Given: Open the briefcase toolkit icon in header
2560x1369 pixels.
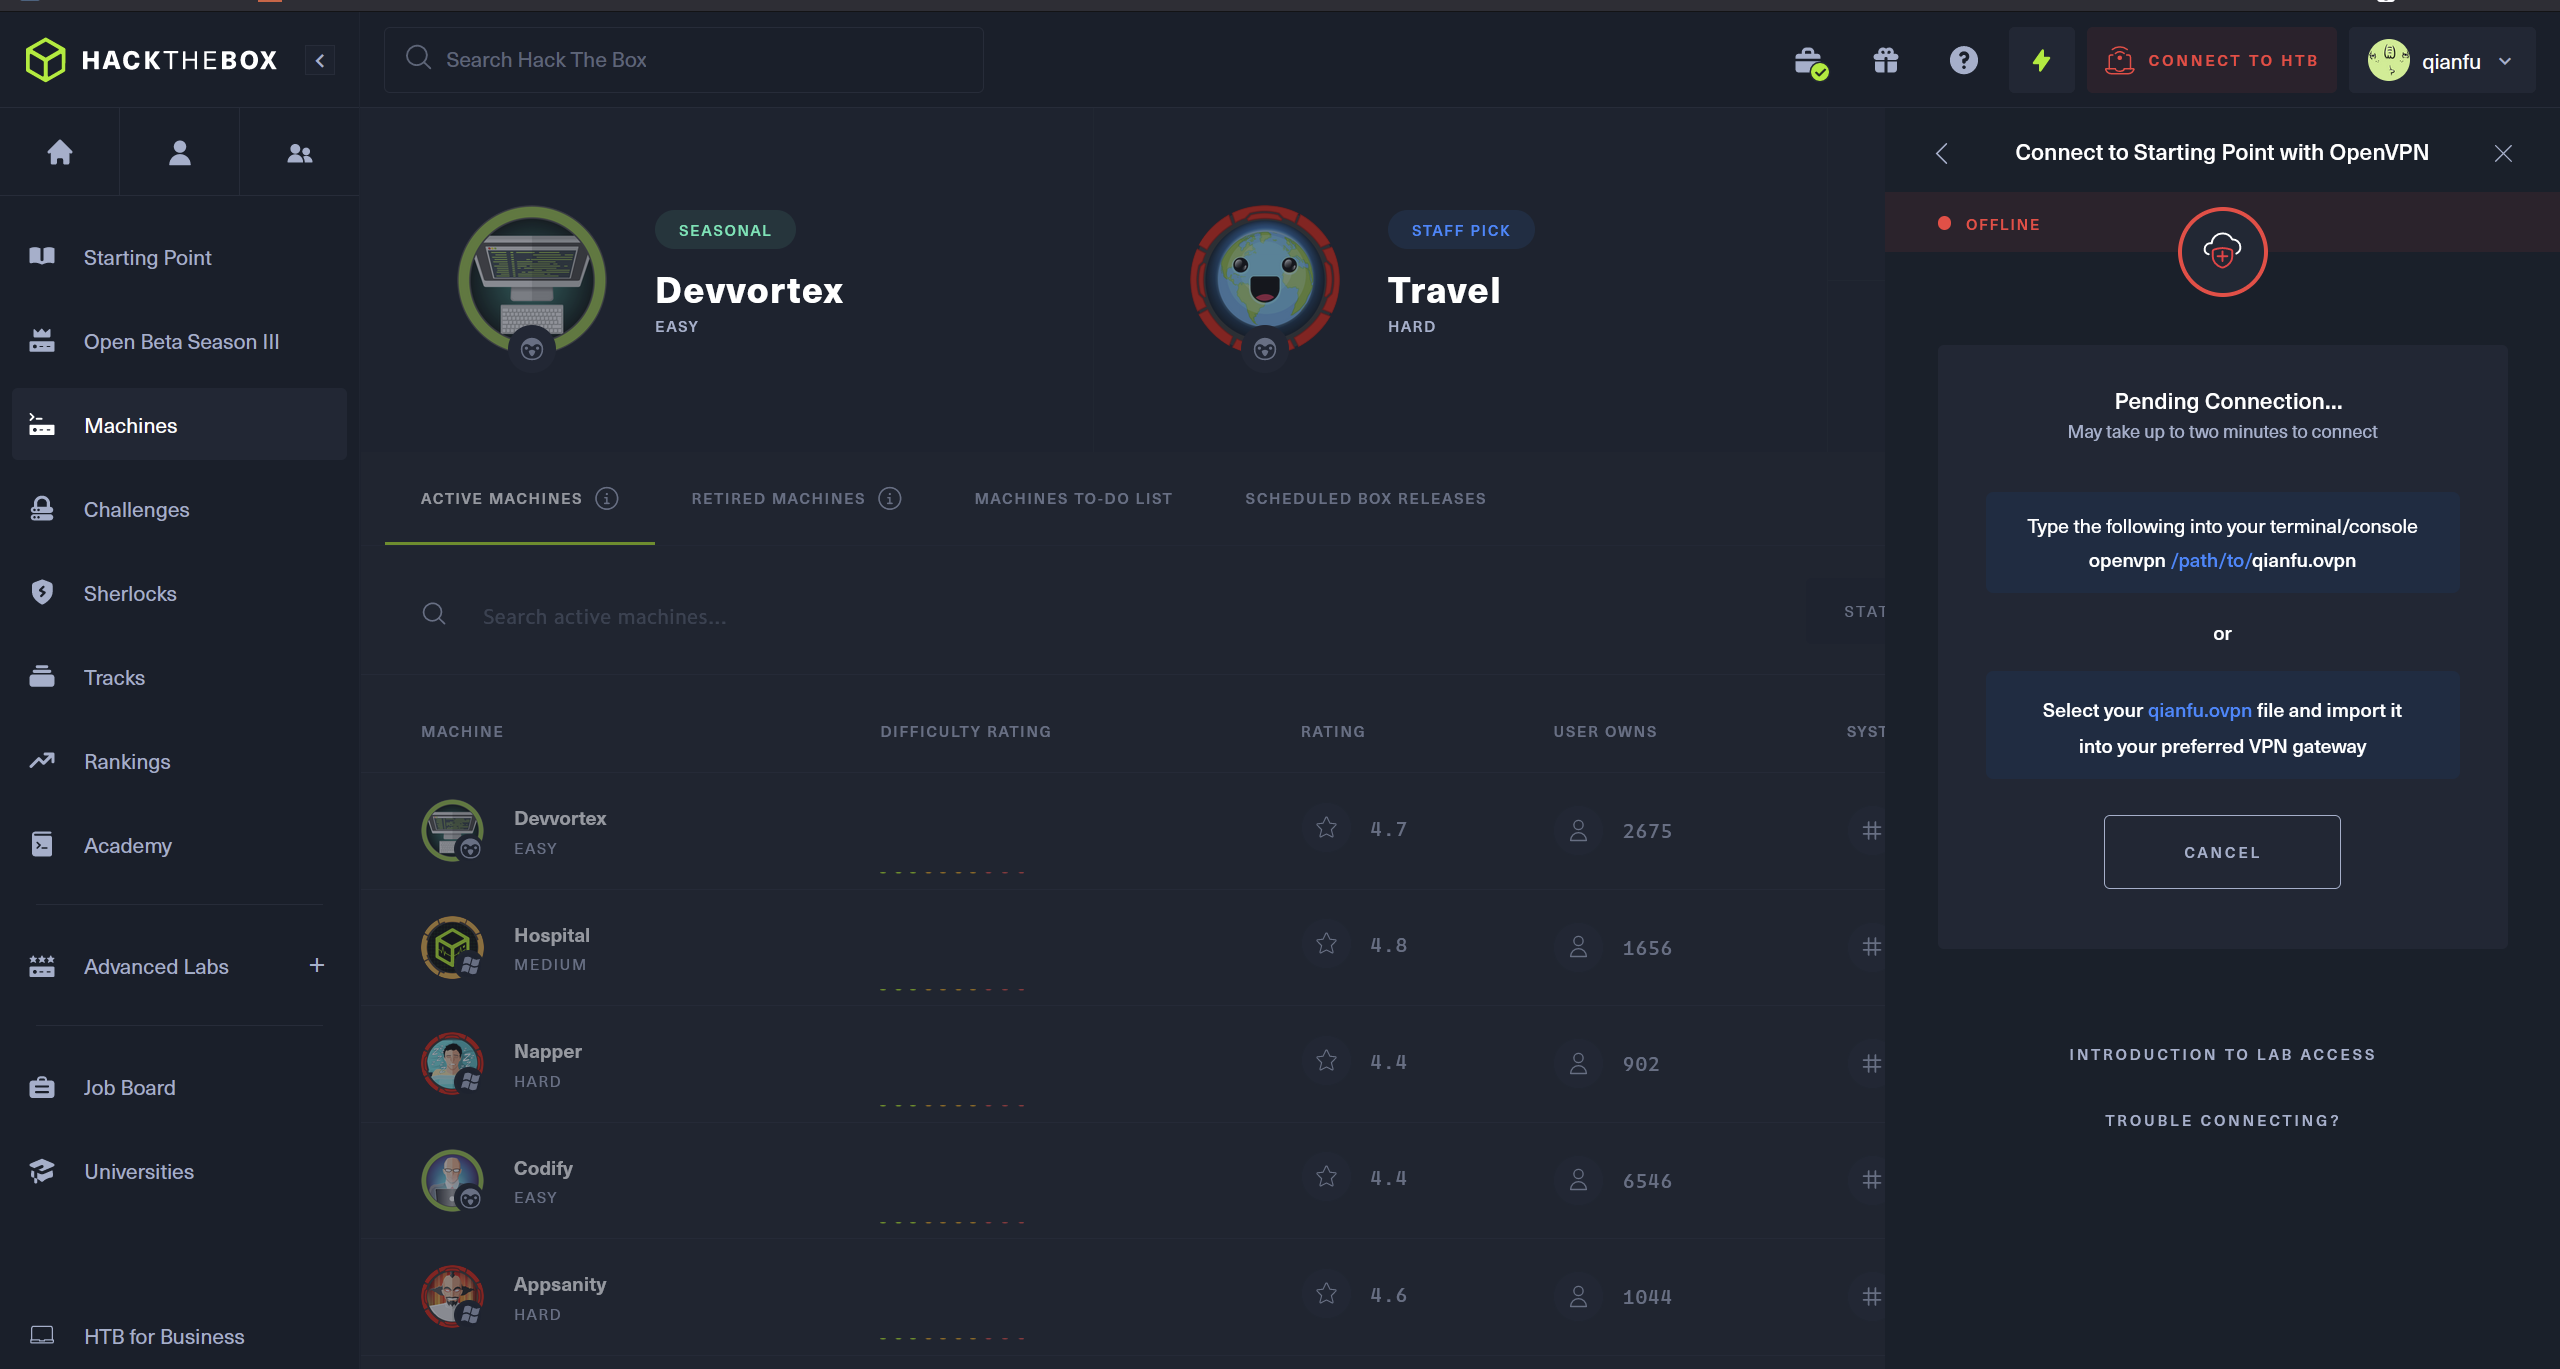Looking at the screenshot, I should click(x=1810, y=62).
